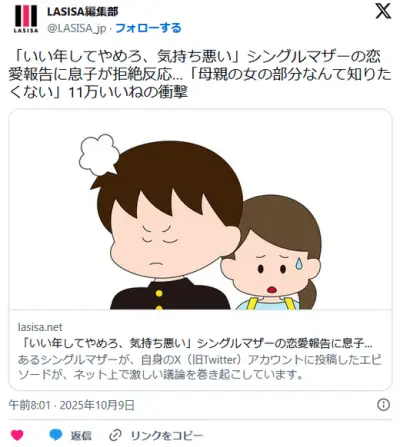Click the worried mother character in the image
The width and height of the screenshot is (400, 447).
click(x=272, y=253)
